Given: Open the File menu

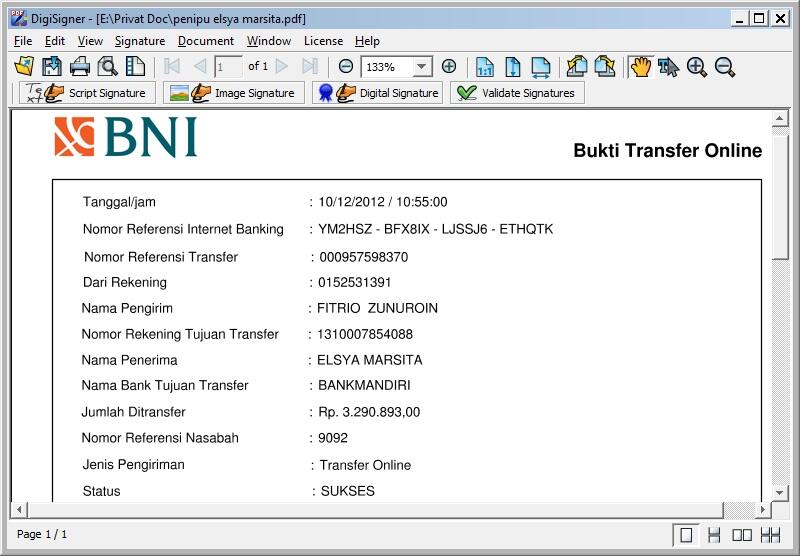Looking at the screenshot, I should (x=23, y=41).
